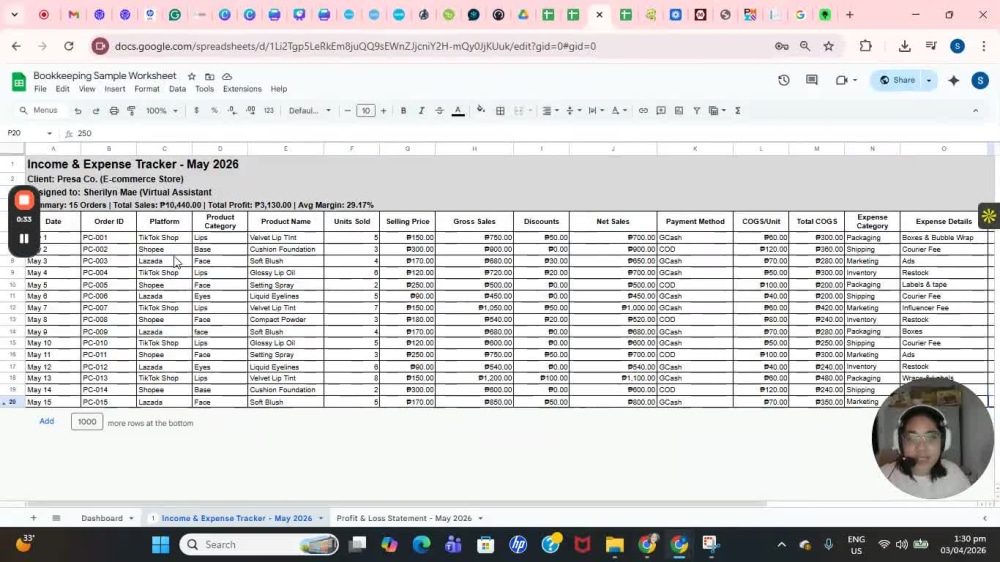Star the Bookkeeping Sample Worksheet document

pos(191,77)
